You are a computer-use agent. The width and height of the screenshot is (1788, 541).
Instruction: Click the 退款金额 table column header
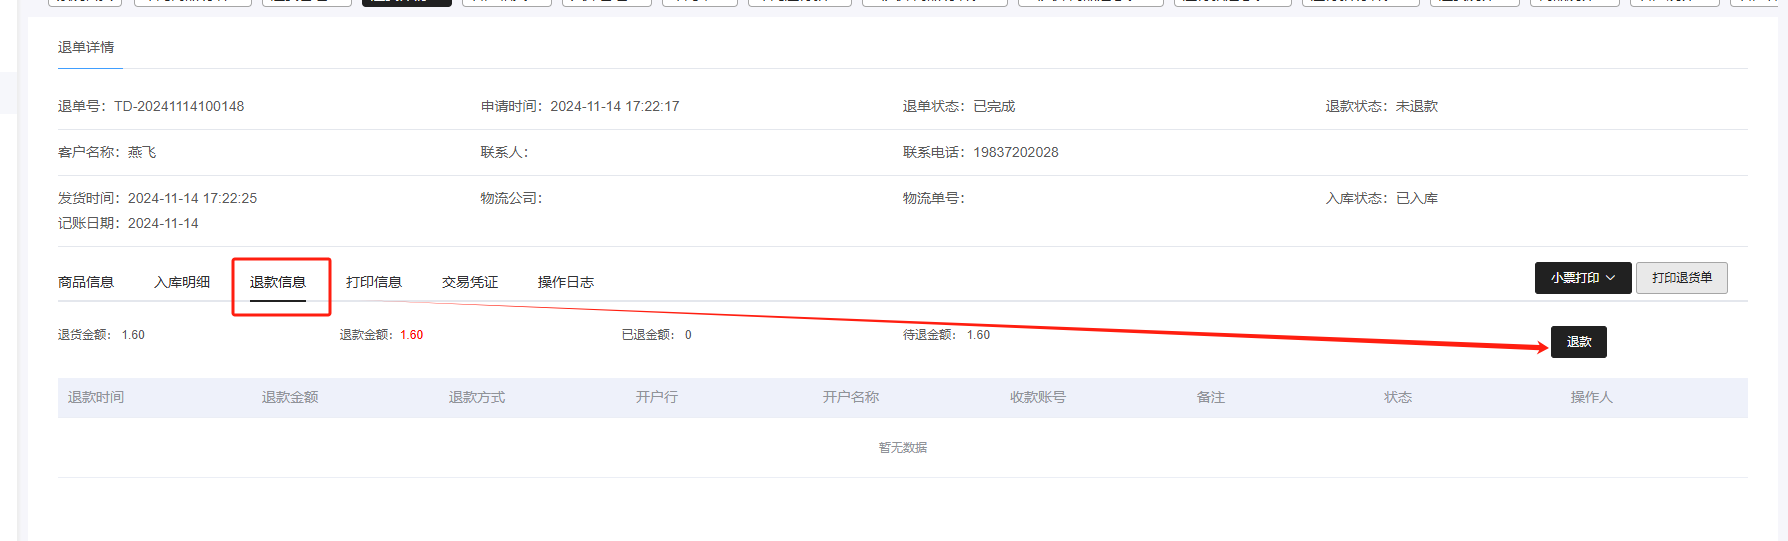[x=290, y=397]
